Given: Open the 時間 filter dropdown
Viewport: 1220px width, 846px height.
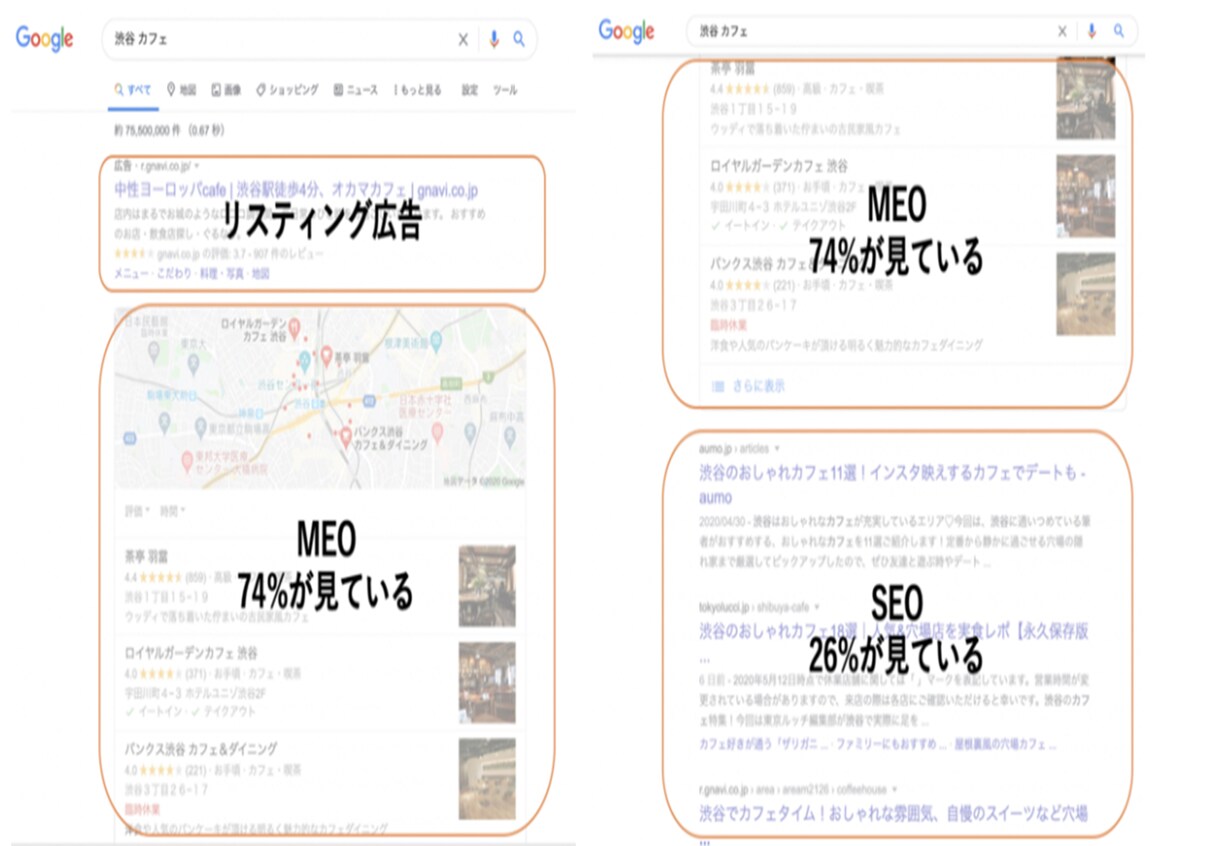Looking at the screenshot, I should pos(172,511).
